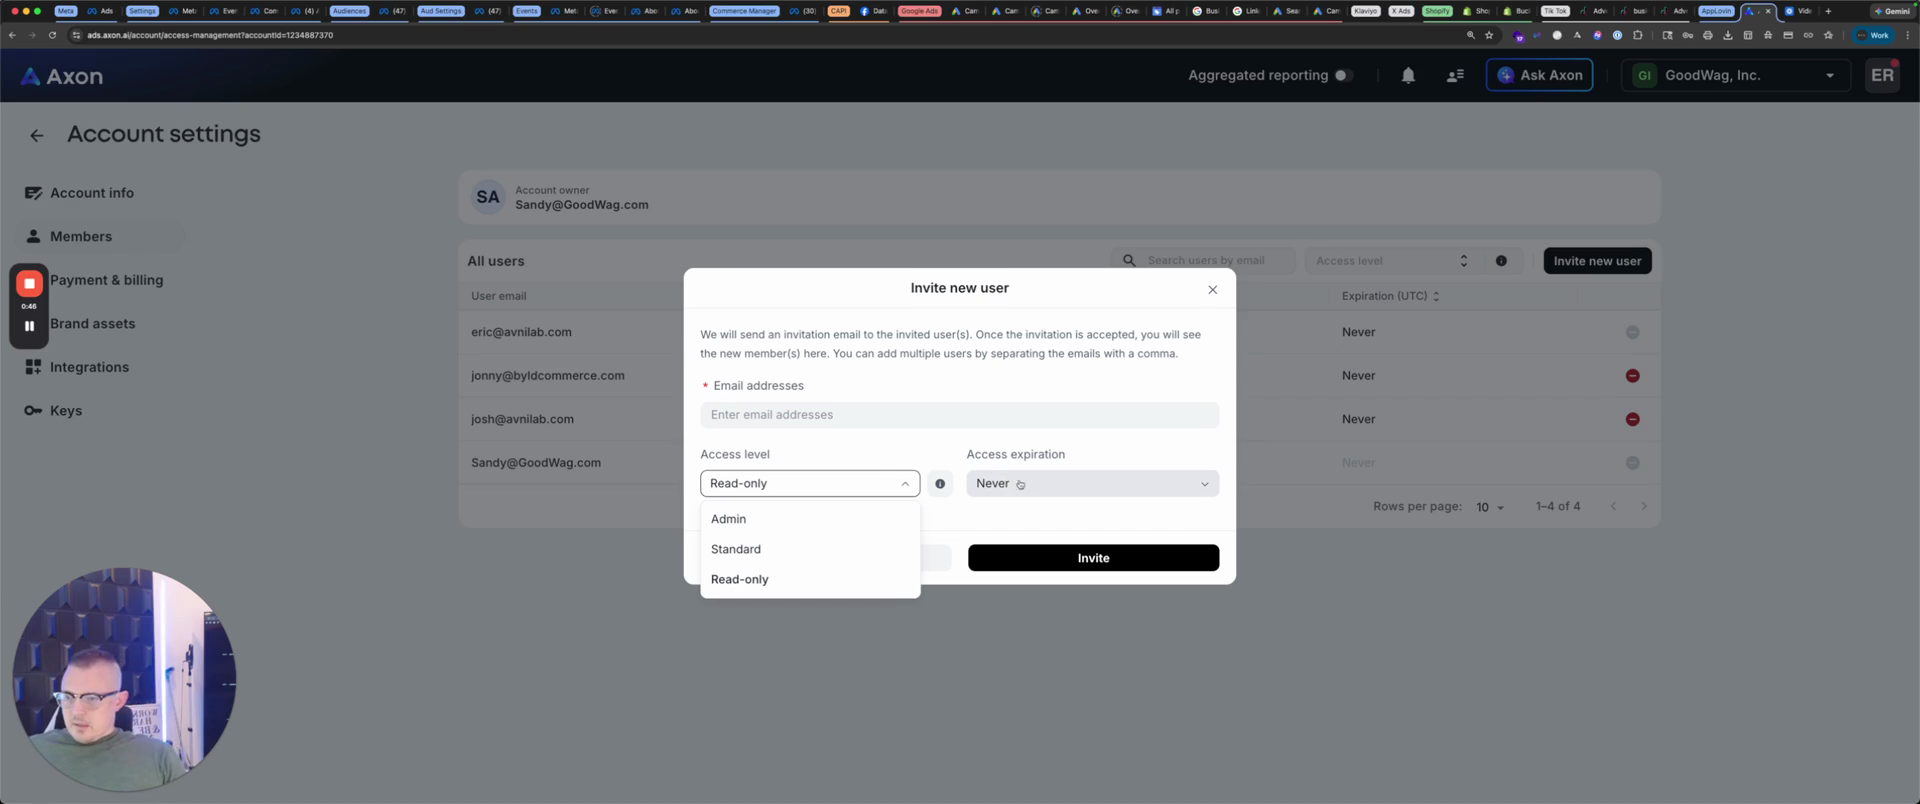Click browser address bar URL

[210, 35]
